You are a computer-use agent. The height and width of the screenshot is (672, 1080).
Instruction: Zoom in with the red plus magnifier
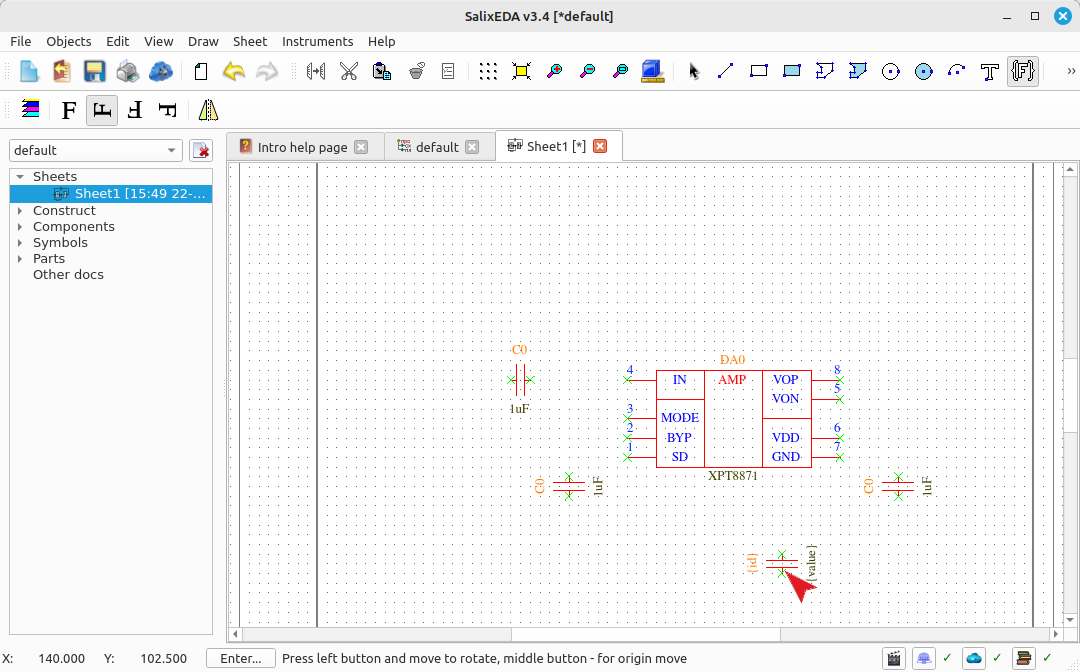554,71
